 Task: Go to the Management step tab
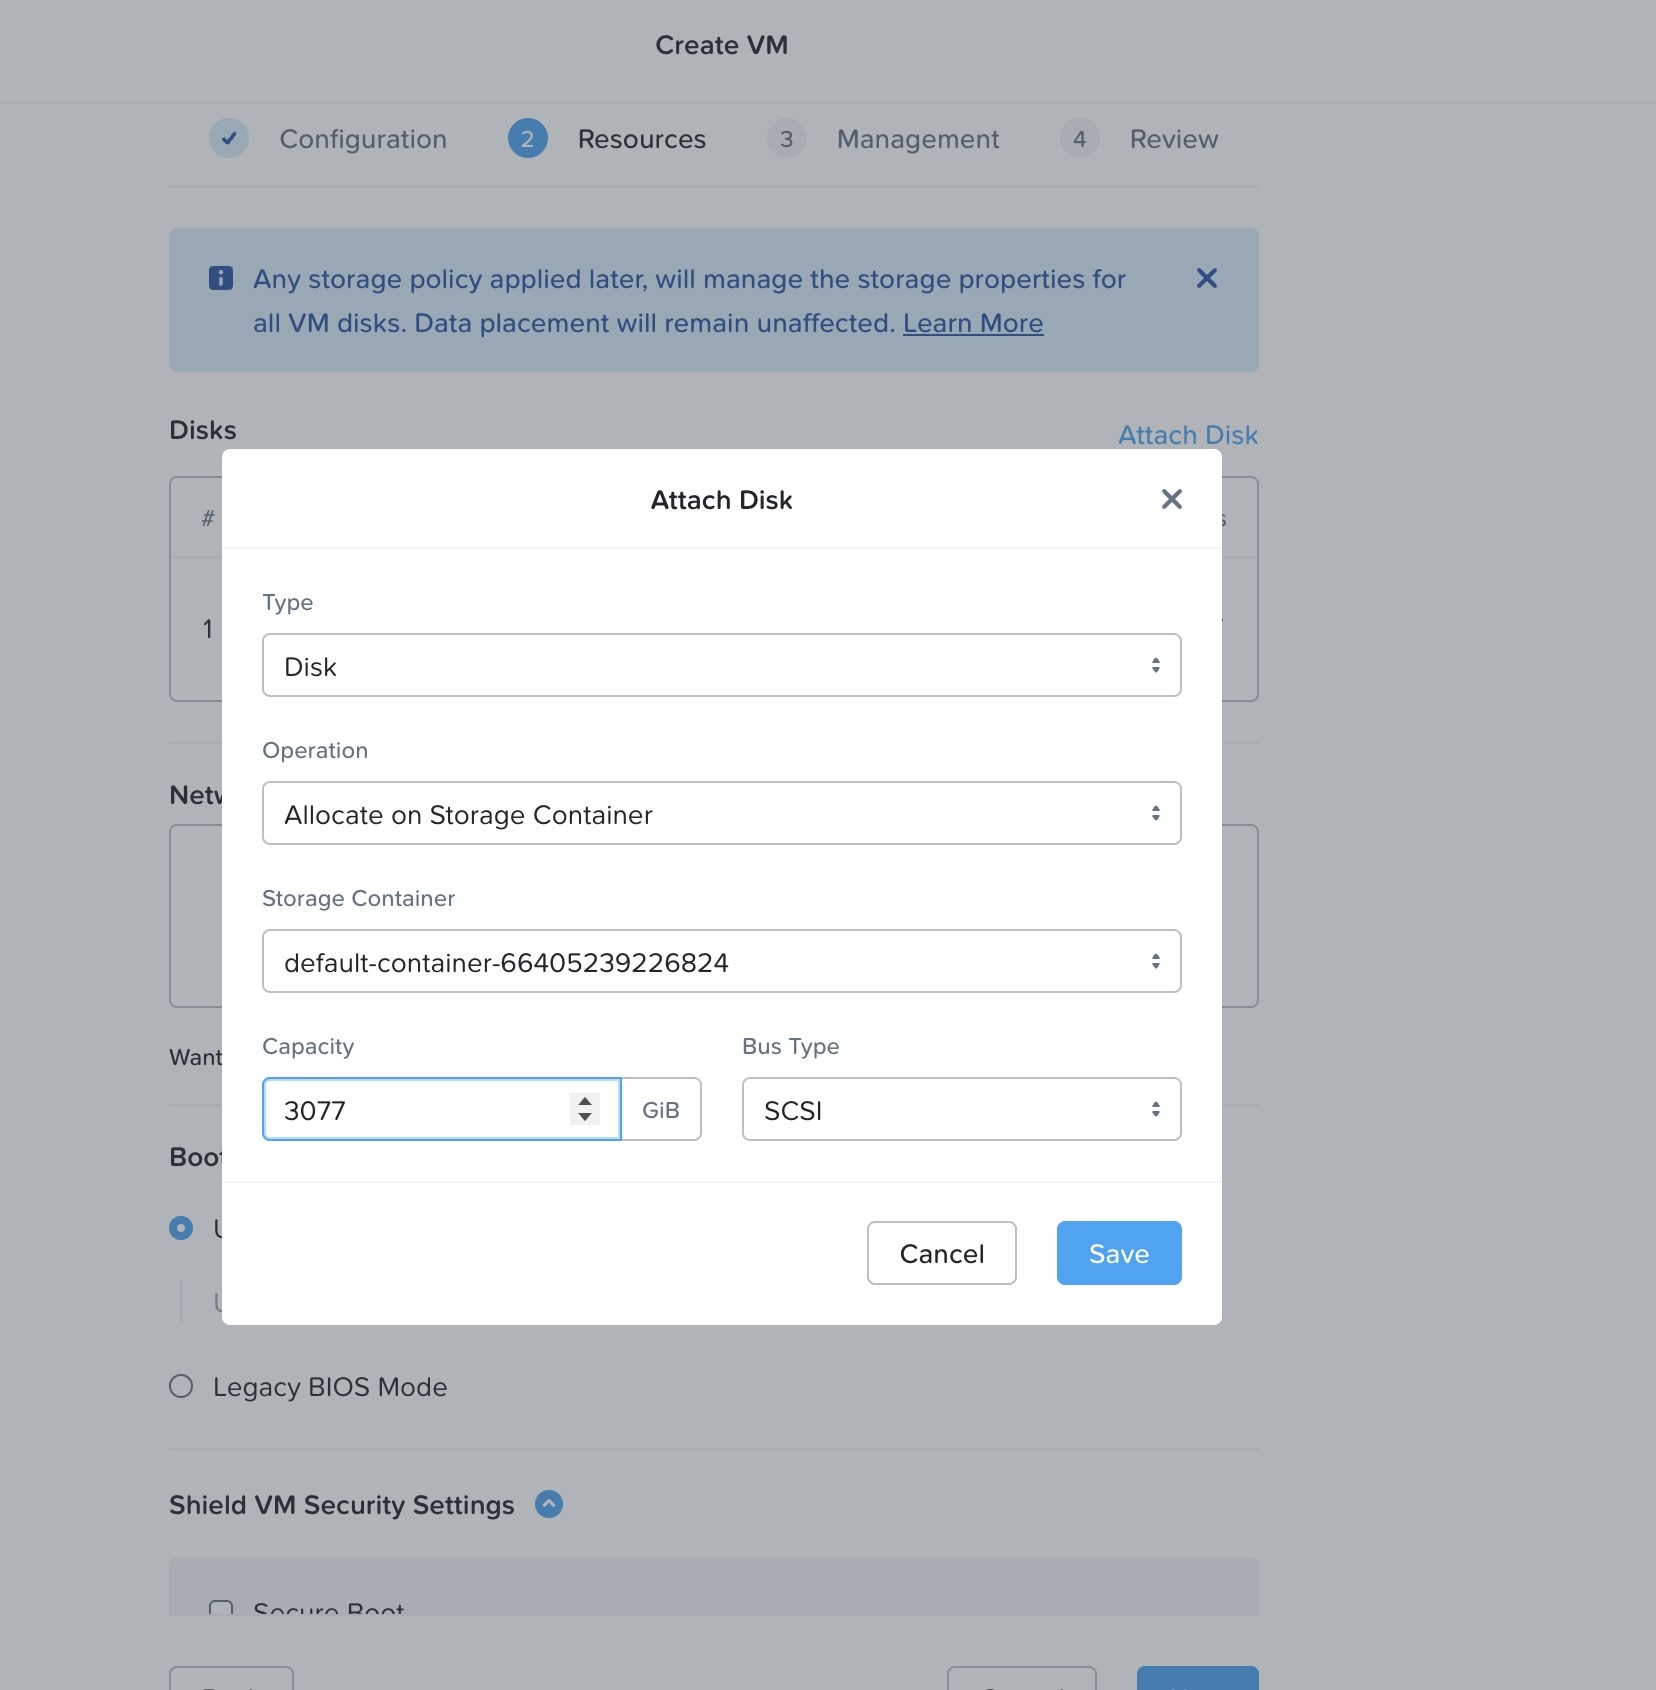tap(917, 139)
